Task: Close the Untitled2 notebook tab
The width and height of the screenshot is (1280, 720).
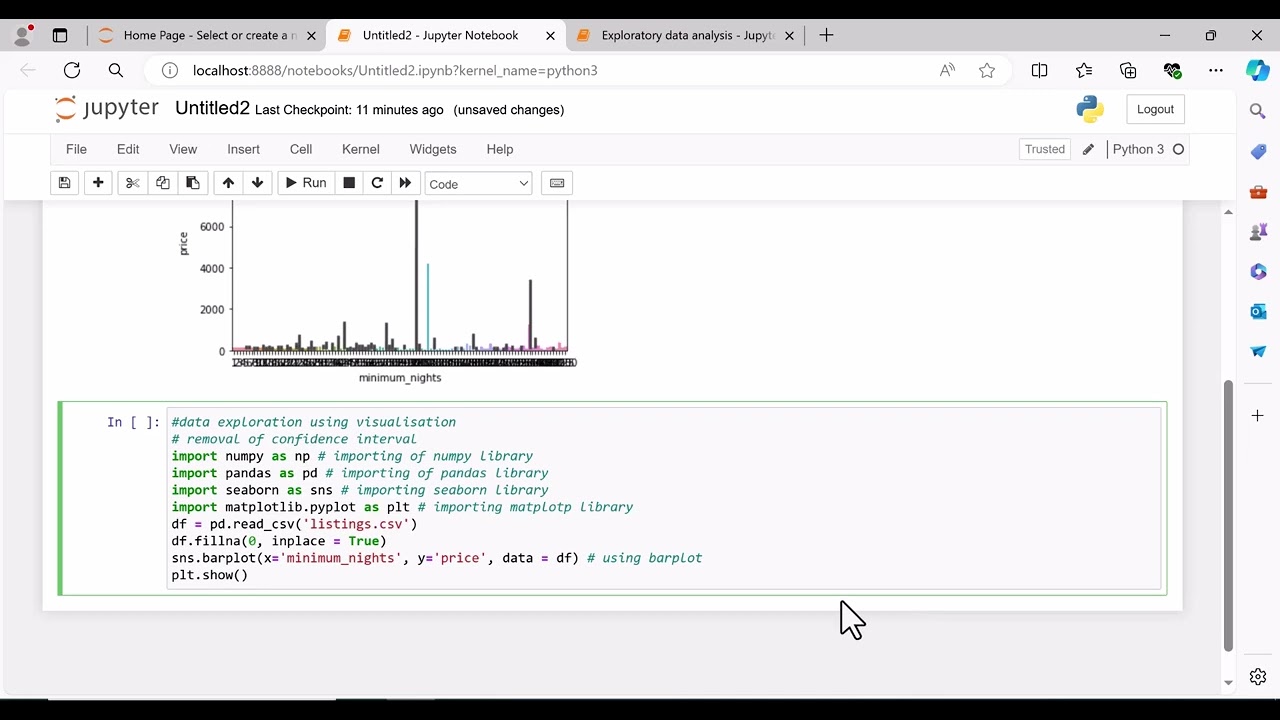Action: pyautogui.click(x=550, y=35)
